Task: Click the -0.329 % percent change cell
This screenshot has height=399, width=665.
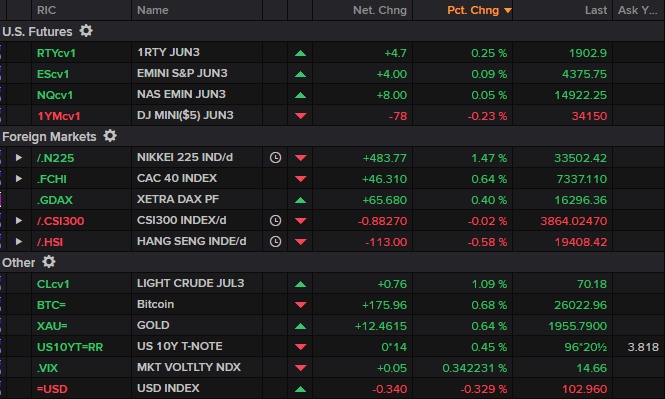Action: (484, 389)
